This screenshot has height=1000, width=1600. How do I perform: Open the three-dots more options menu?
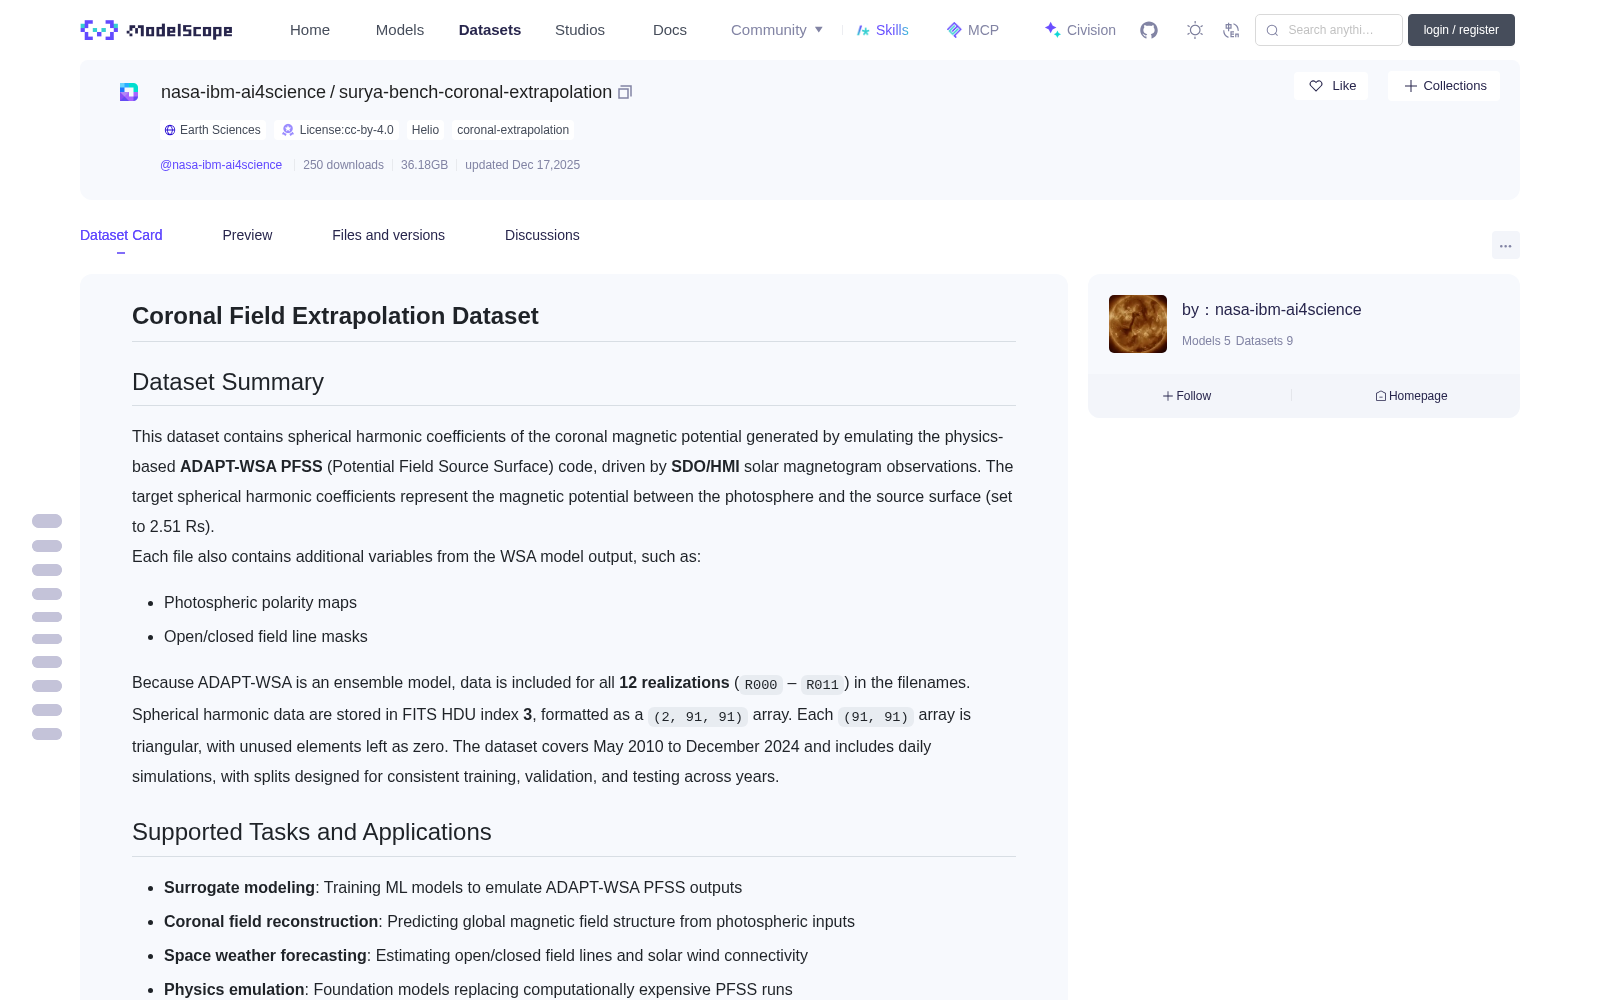1505,245
